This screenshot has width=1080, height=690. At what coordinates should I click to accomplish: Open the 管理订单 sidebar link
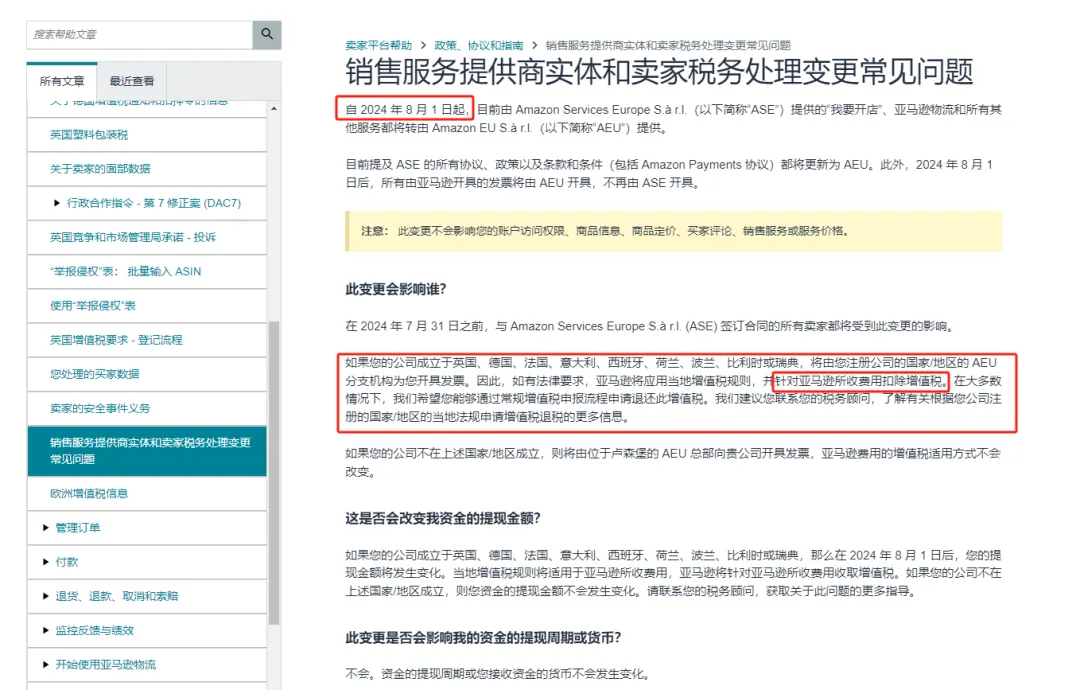(x=78, y=528)
